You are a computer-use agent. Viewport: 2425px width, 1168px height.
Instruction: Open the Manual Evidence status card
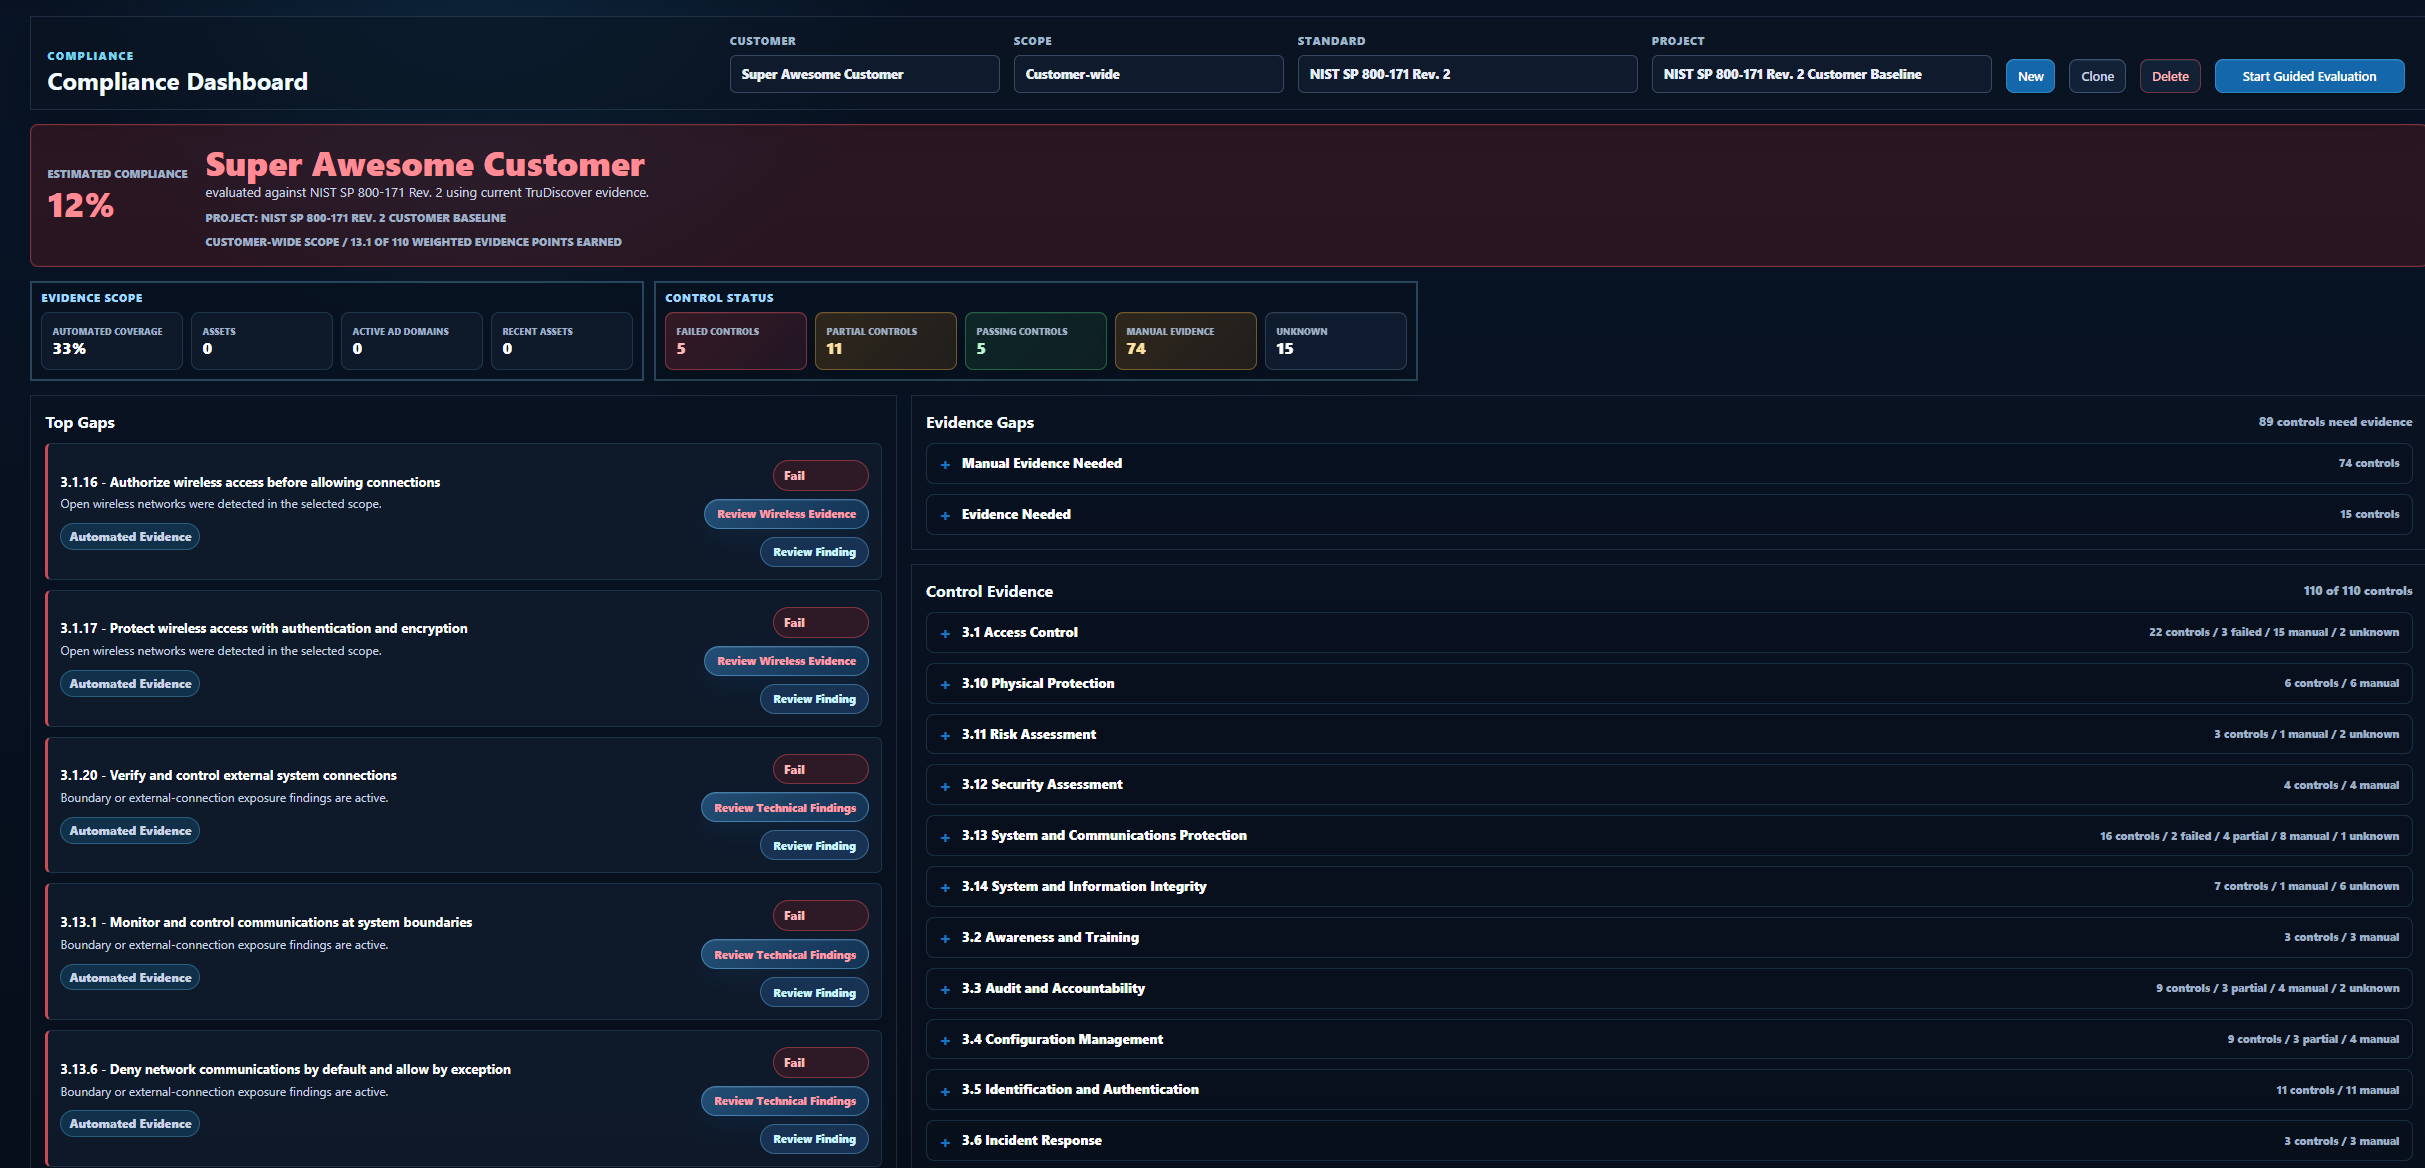pyautogui.click(x=1186, y=341)
